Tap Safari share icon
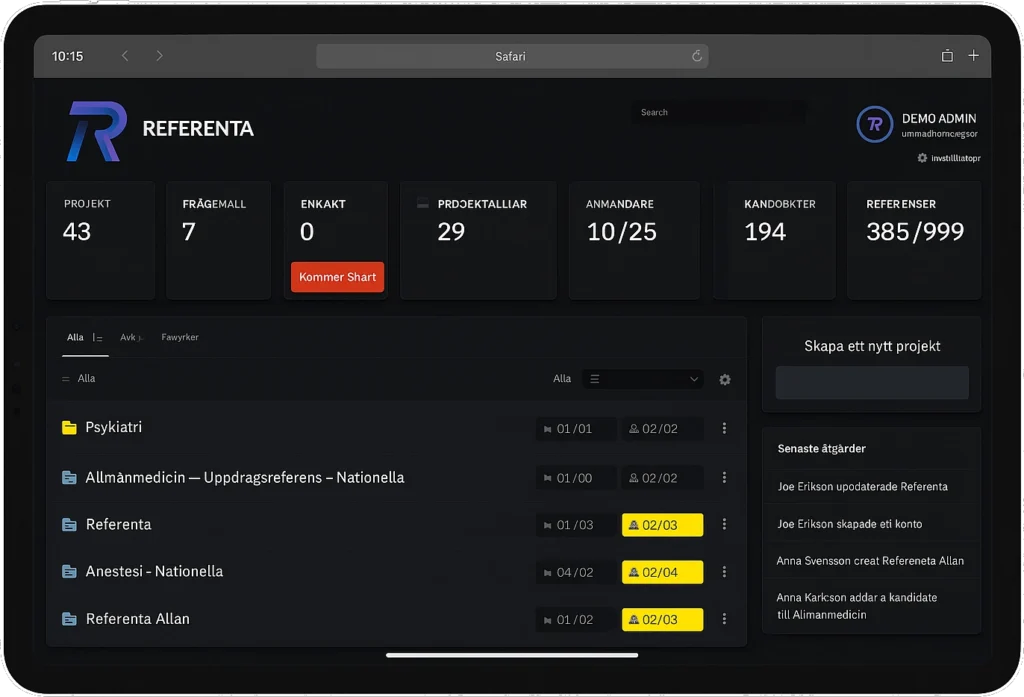 coord(947,56)
